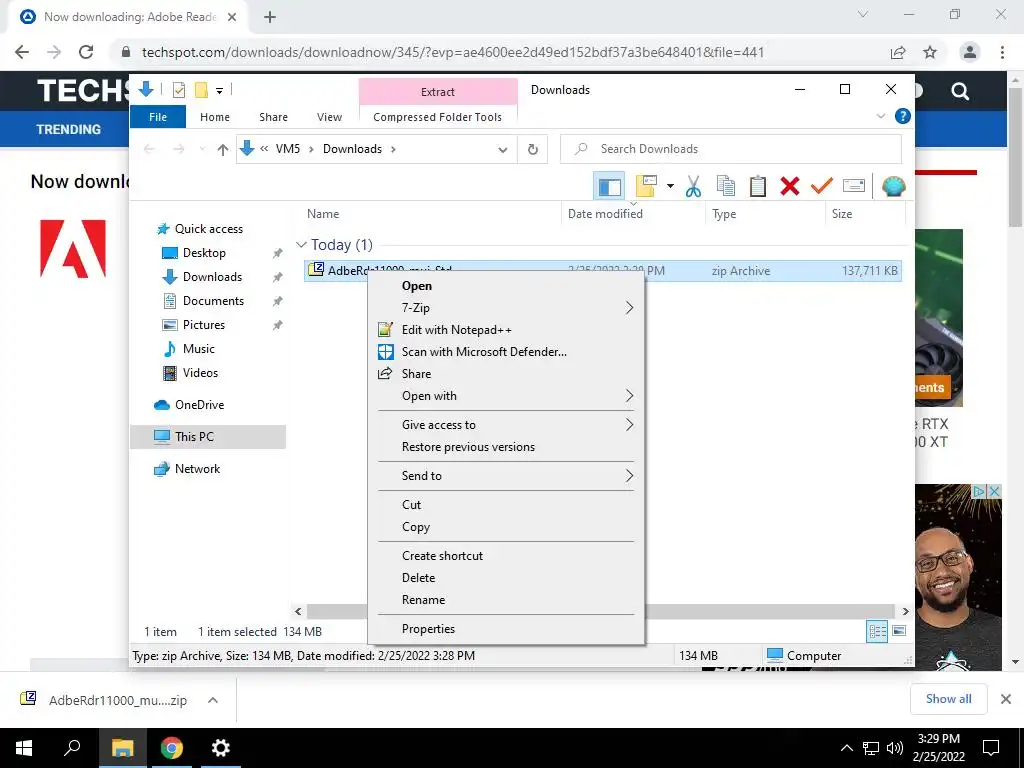Bookmark this page star icon in Chrome
The width and height of the screenshot is (1024, 768).
930,52
